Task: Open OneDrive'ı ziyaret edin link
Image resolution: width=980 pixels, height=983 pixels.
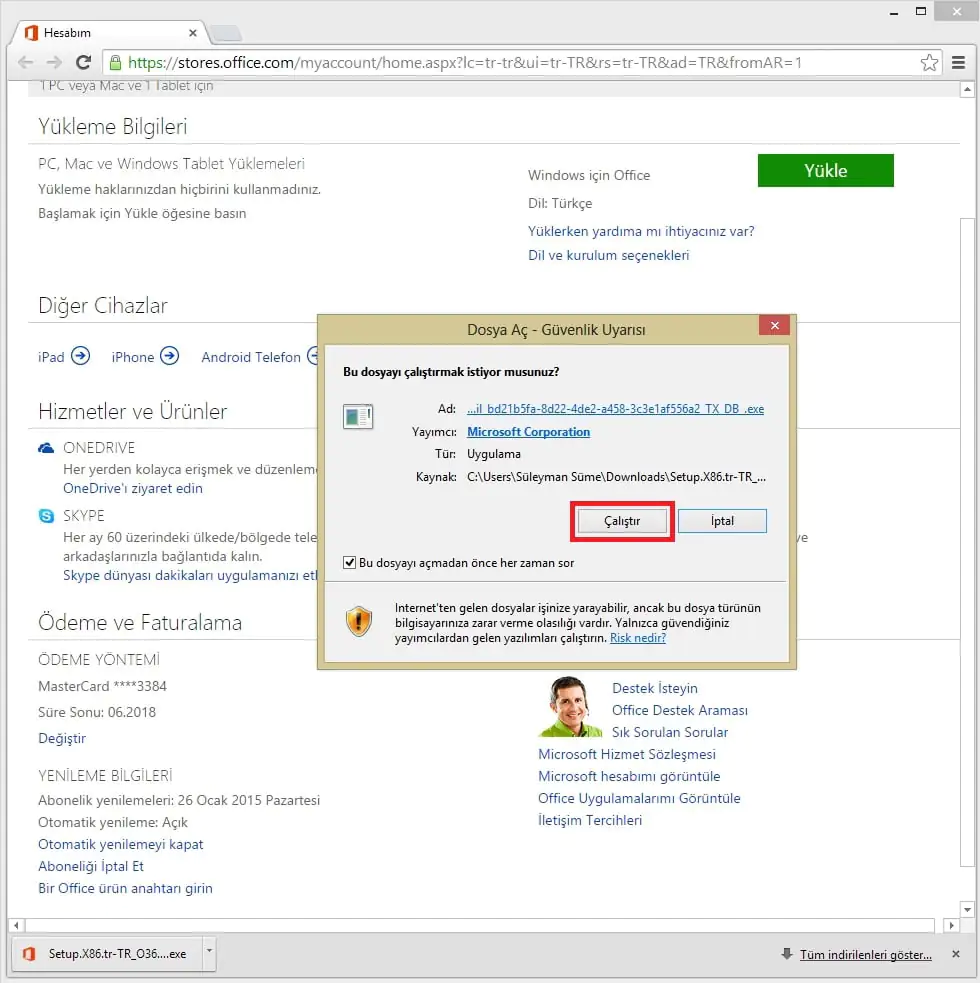Action: [132, 488]
